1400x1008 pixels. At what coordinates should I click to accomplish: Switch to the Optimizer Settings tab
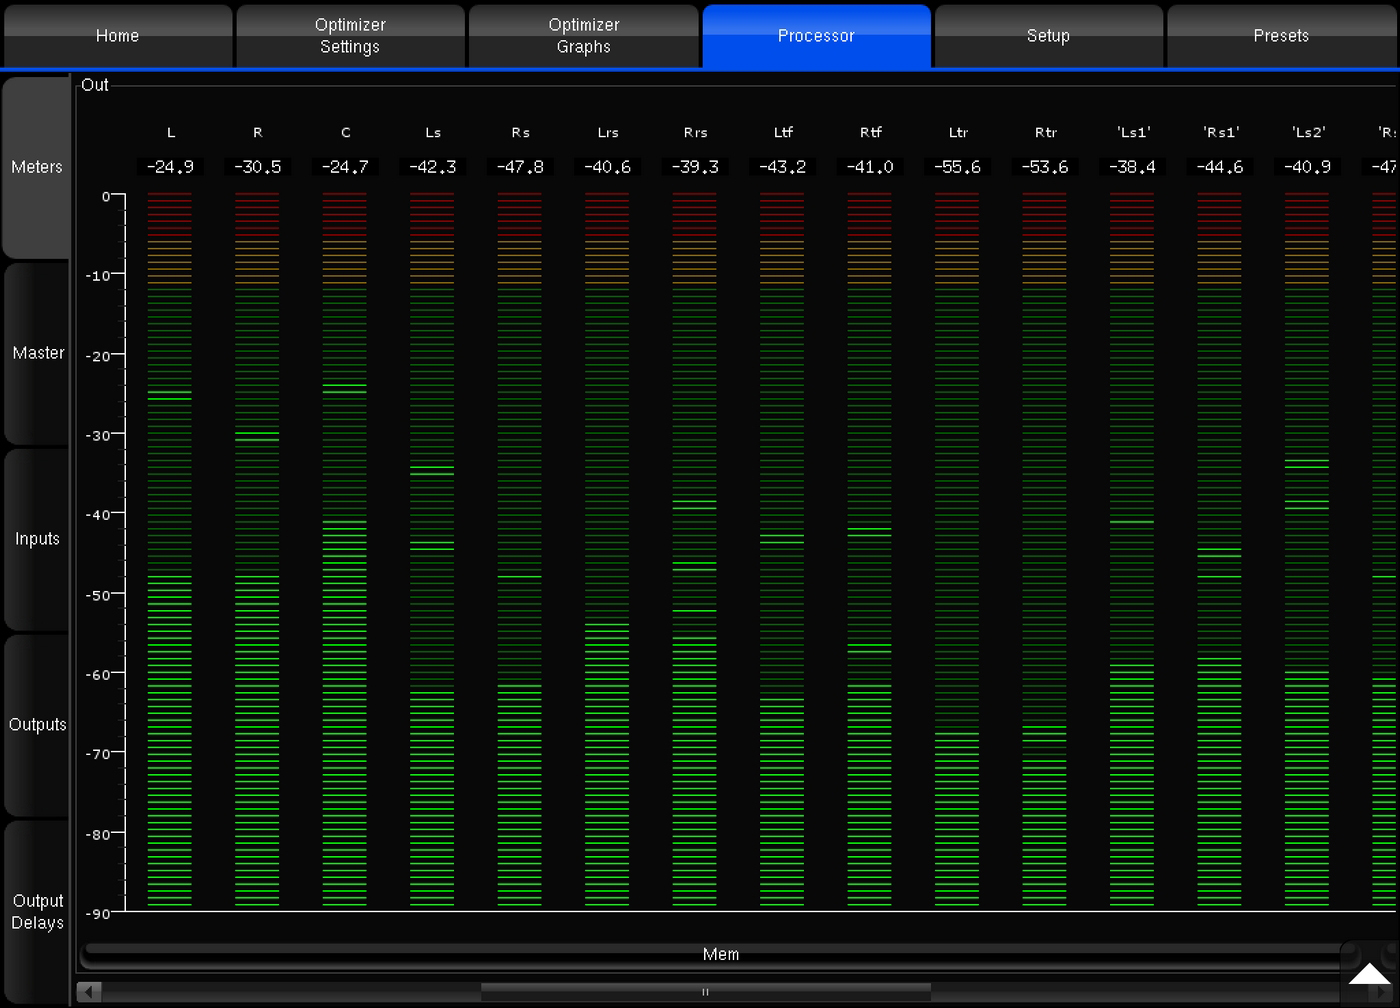coord(350,36)
